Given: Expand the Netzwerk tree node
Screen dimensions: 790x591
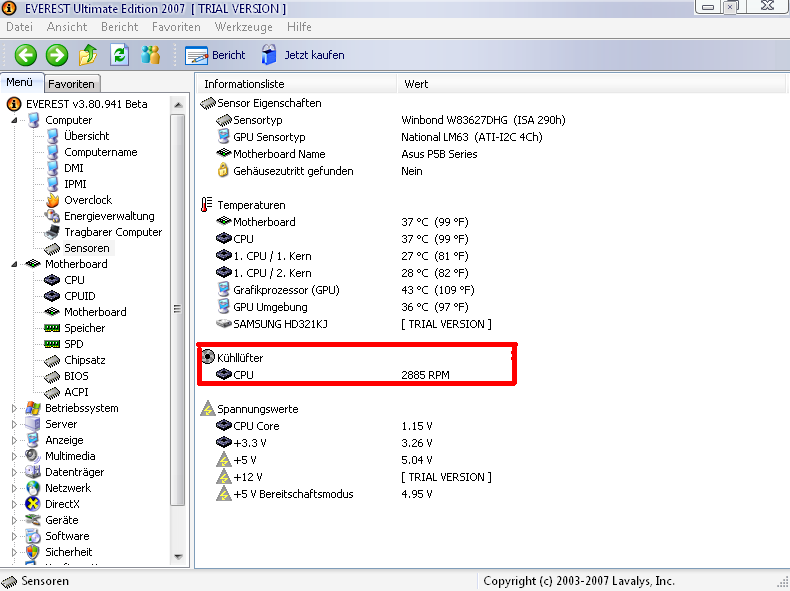Looking at the screenshot, I should (14, 488).
